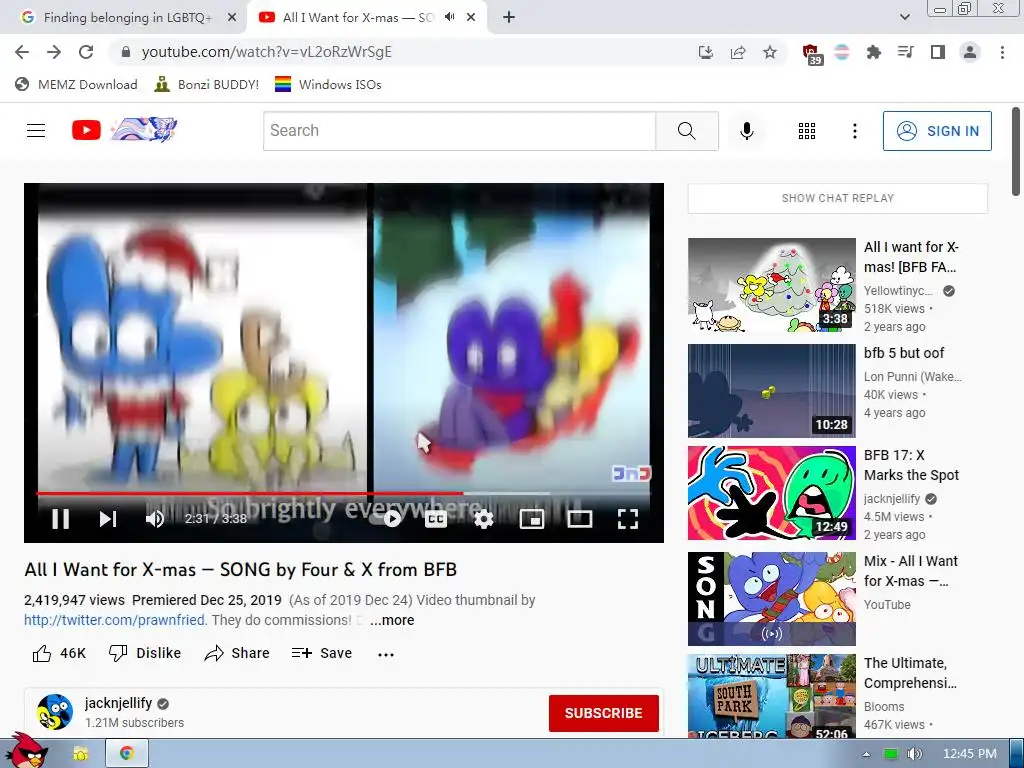Toggle closed captions CC button
The width and height of the screenshot is (1024, 768).
click(436, 519)
